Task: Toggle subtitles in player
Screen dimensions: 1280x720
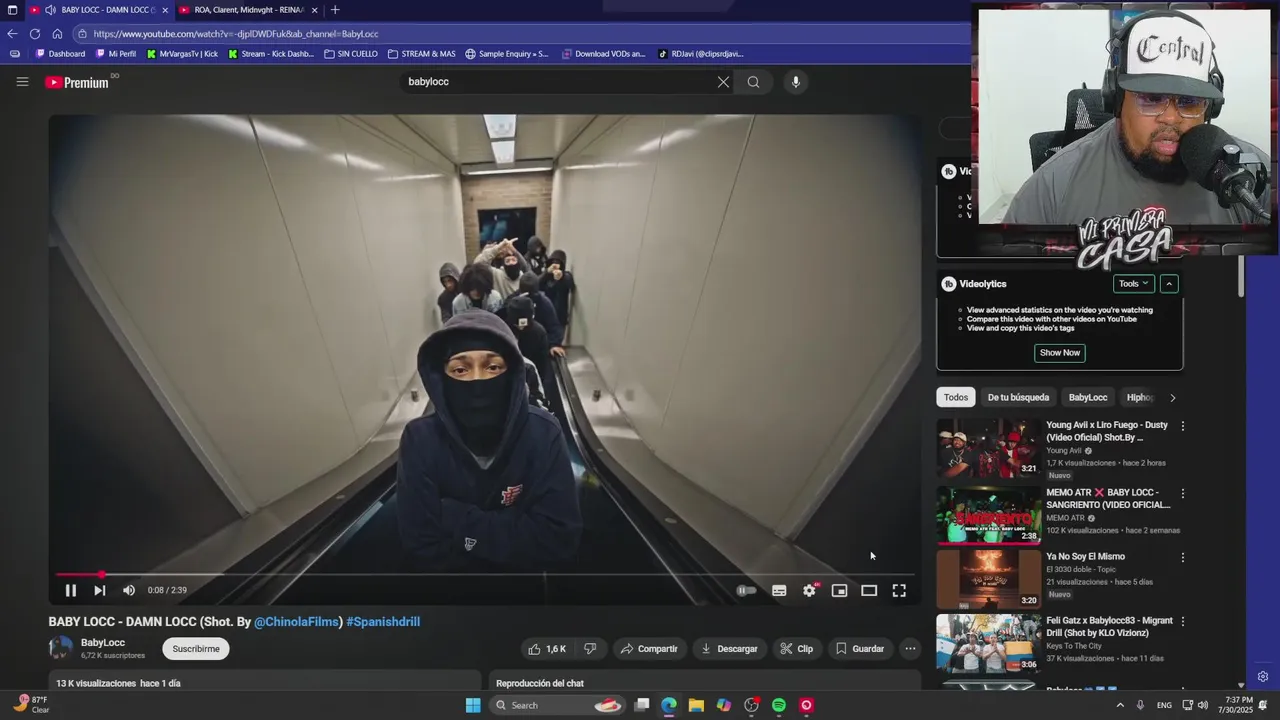Action: click(779, 590)
